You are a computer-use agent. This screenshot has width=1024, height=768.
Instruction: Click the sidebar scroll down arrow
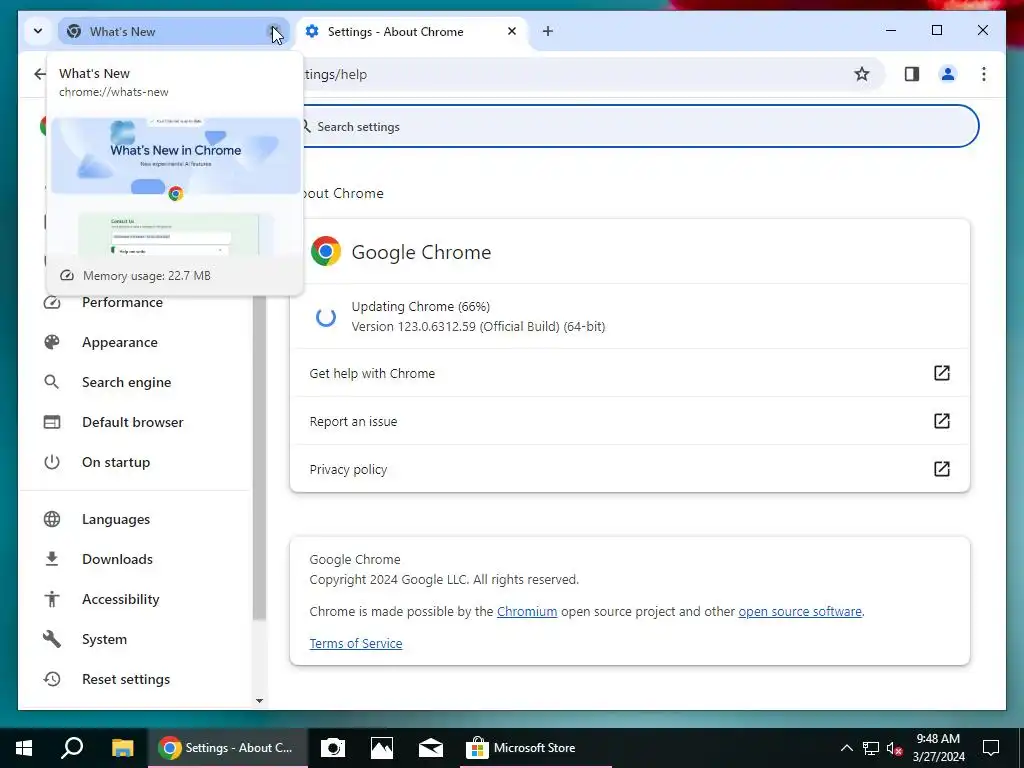point(259,701)
